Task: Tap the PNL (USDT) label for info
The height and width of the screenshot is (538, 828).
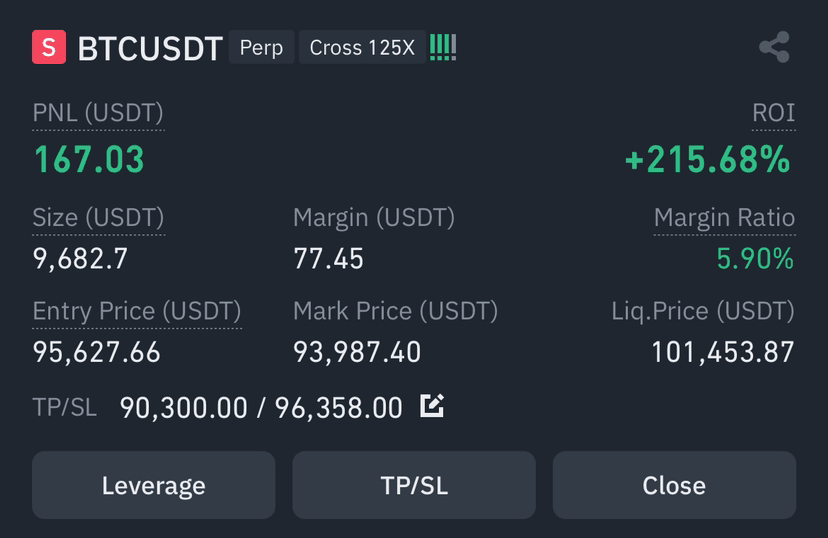Action: coord(98,113)
